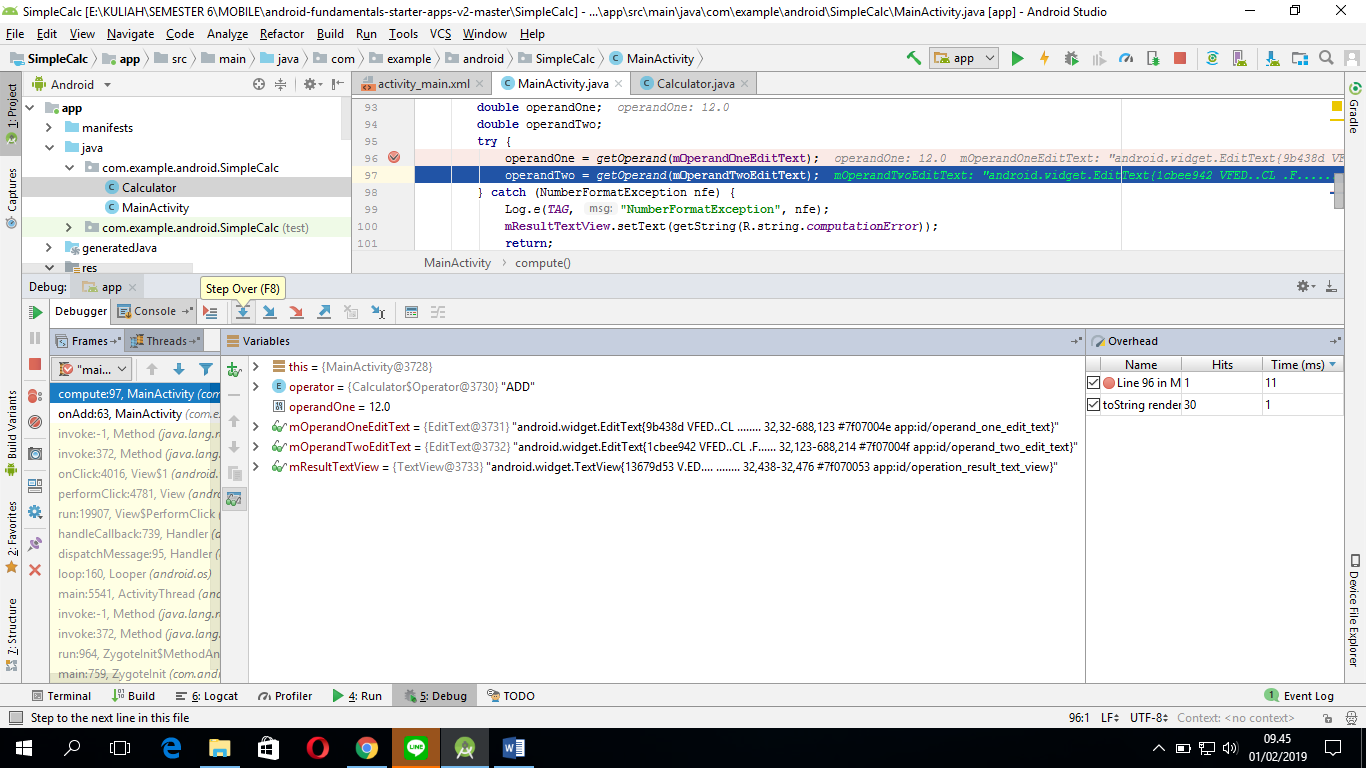Open Chrome from the Windows taskbar
This screenshot has width=1366, height=768.
tap(366, 748)
